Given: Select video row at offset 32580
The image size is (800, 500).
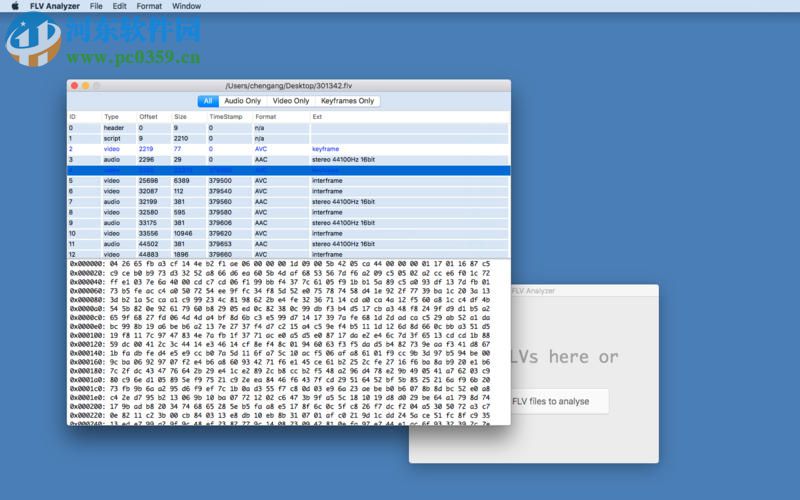Looking at the screenshot, I should pyautogui.click(x=288, y=212).
